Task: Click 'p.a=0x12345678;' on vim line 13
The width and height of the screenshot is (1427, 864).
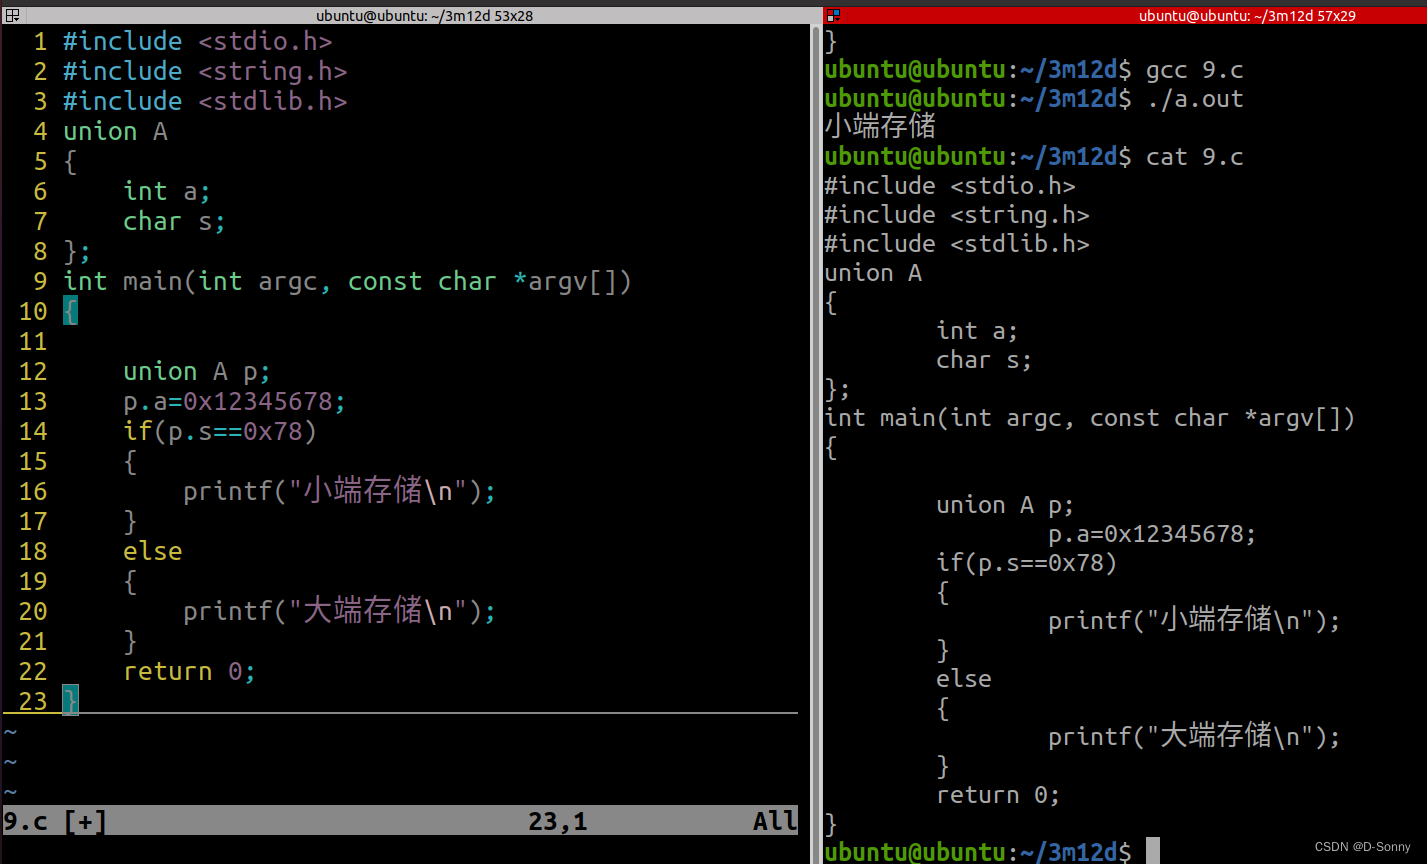Action: [234, 402]
